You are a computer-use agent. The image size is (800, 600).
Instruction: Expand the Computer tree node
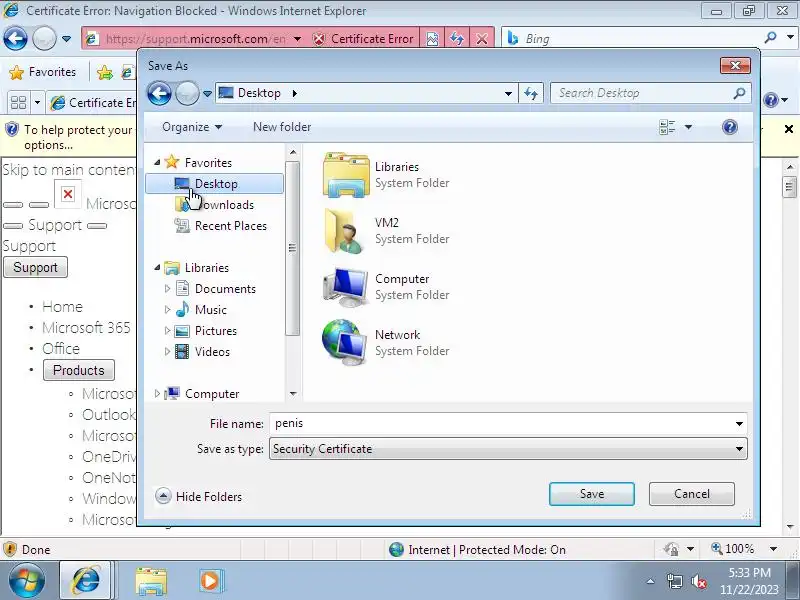tap(157, 394)
